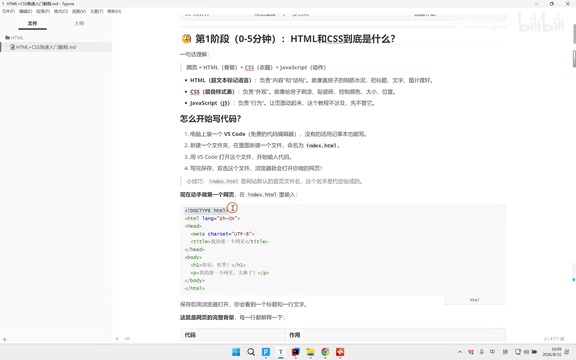This screenshot has height=360, width=576.
Task: Click the face emoji before the 第1阶段 heading
Action: coord(186,39)
